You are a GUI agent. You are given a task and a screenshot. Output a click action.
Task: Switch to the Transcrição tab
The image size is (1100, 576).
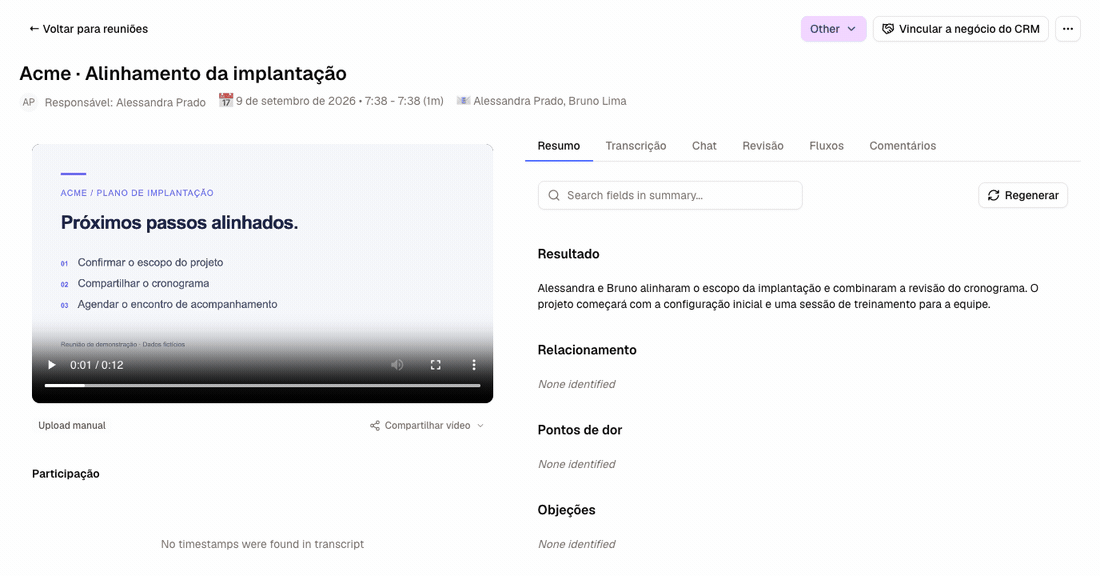click(x=636, y=146)
